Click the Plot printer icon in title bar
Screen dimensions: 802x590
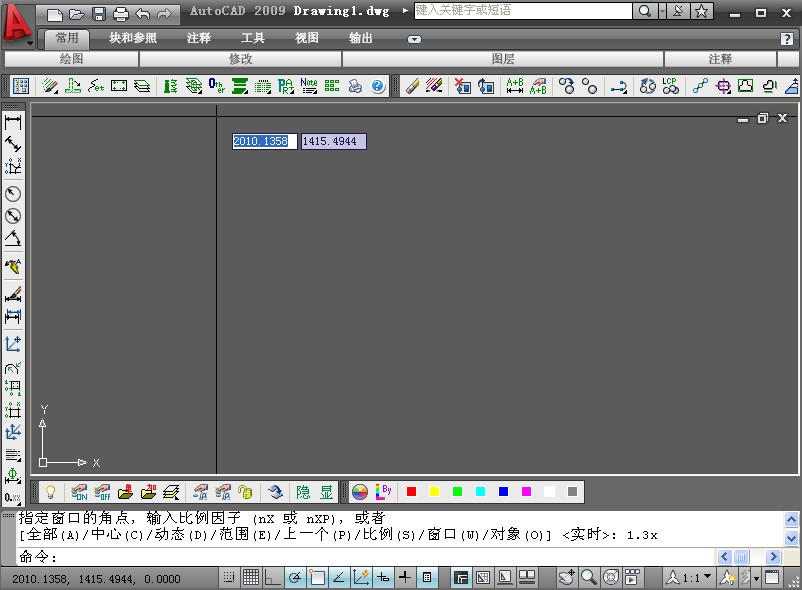coord(121,14)
